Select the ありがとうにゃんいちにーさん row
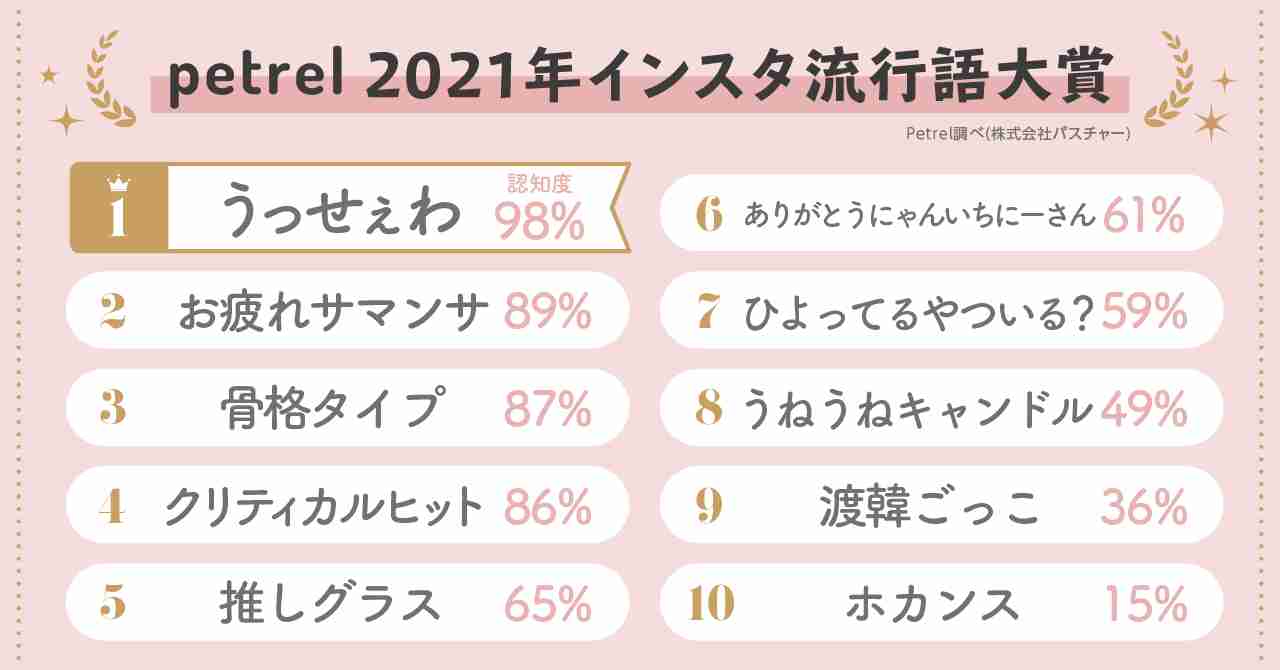Viewport: 1280px width, 670px height. click(942, 213)
